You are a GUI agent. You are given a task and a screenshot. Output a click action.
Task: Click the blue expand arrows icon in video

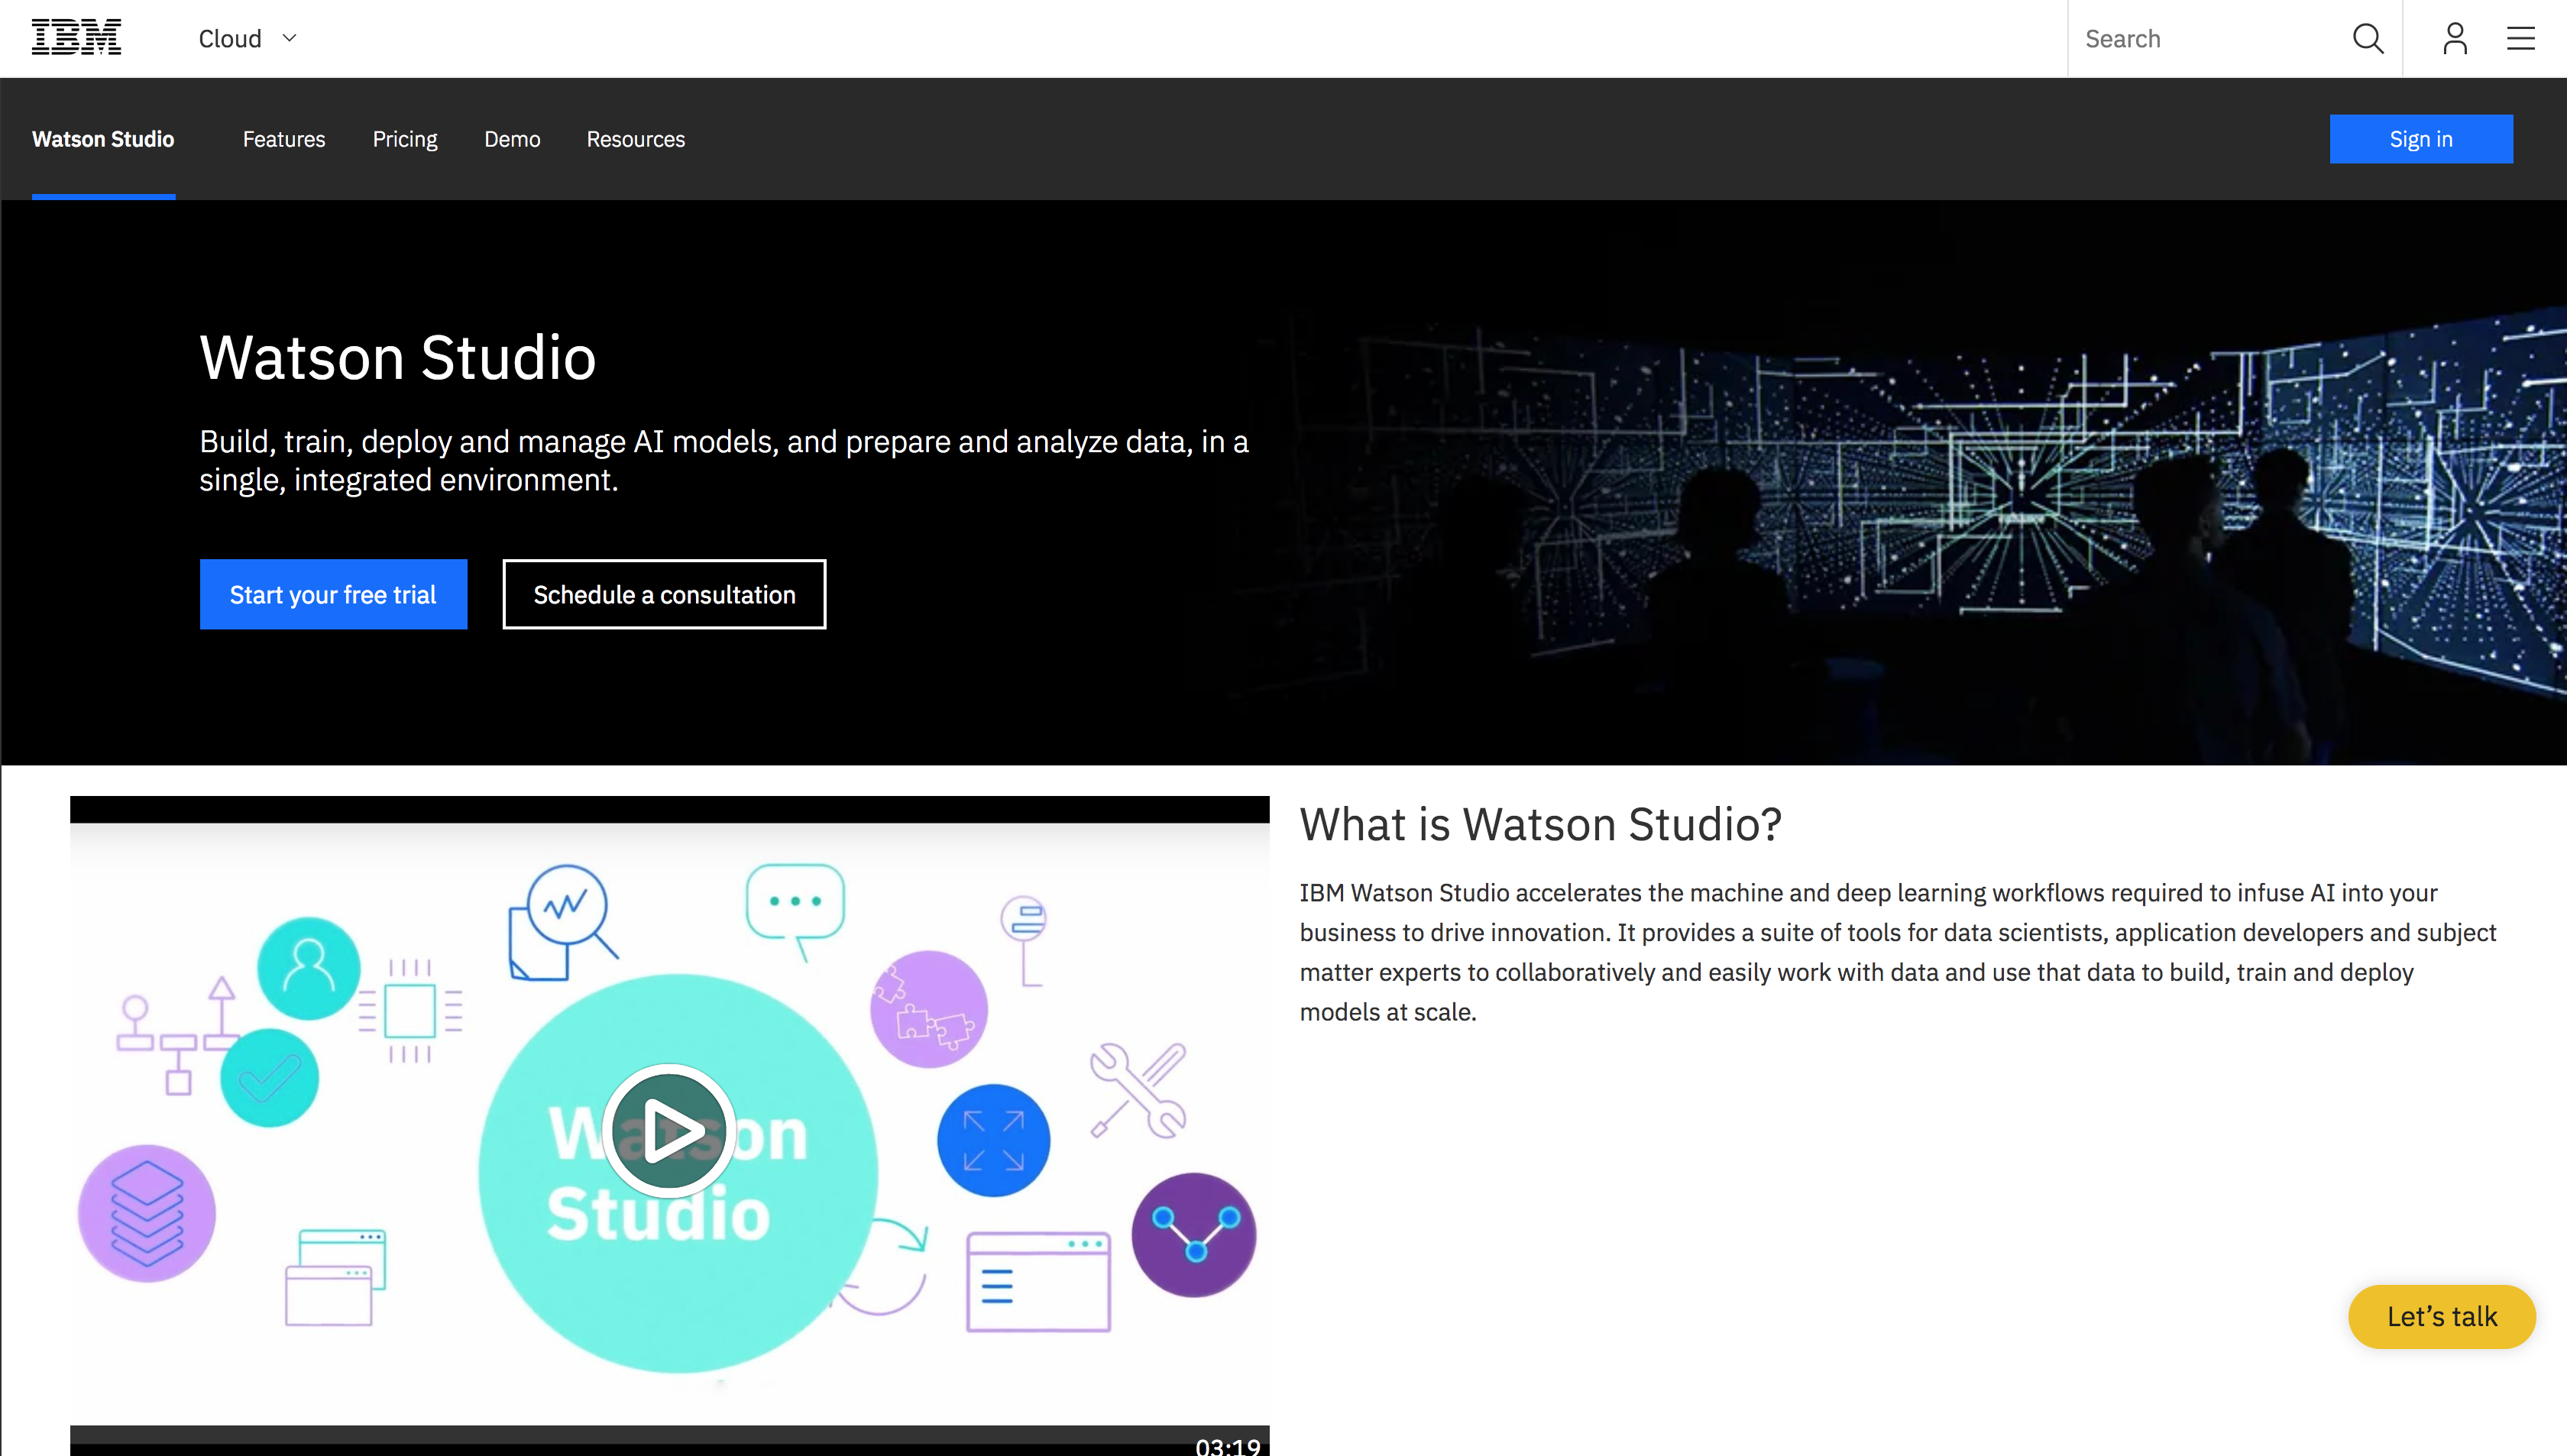click(x=993, y=1141)
